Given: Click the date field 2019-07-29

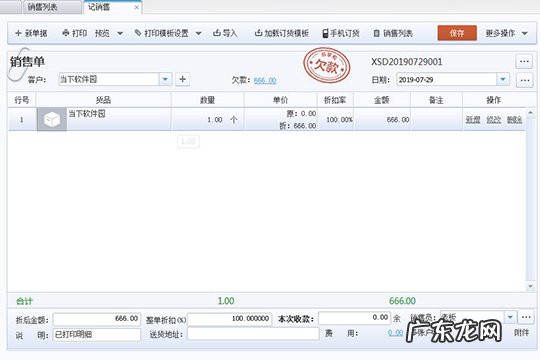Looking at the screenshot, I should point(446,80).
